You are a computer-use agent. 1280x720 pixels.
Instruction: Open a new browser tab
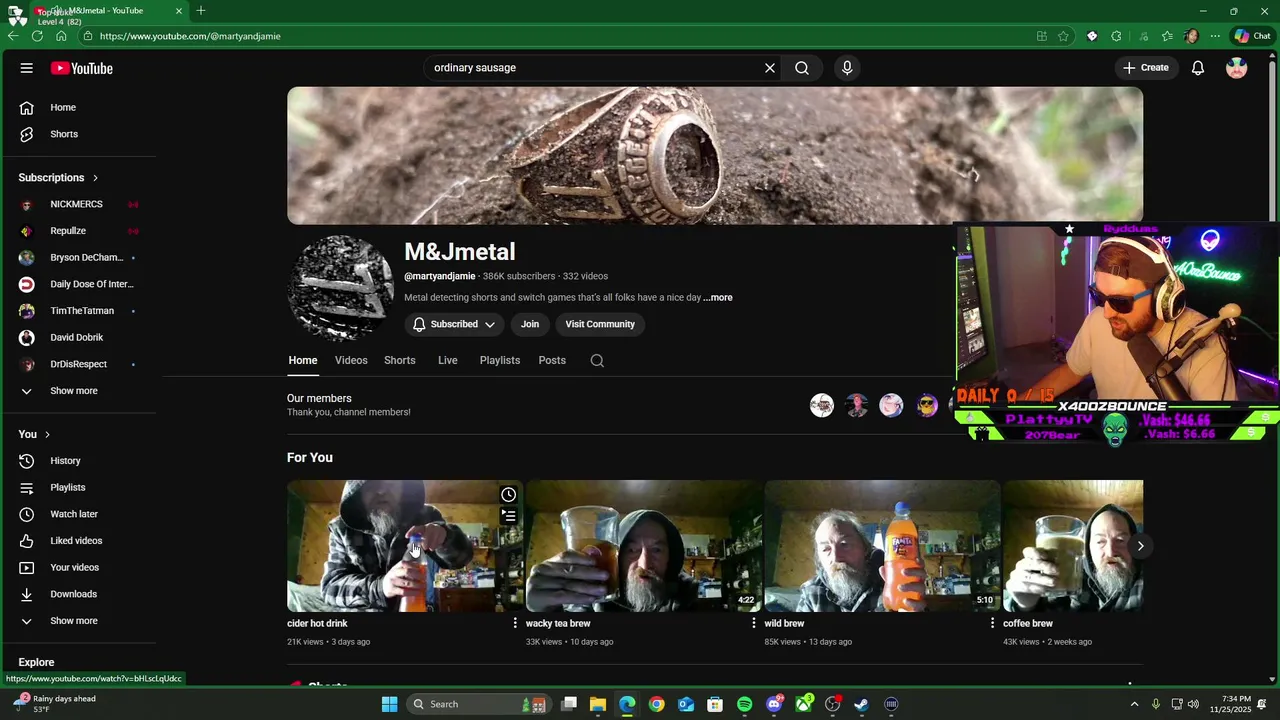coord(201,10)
